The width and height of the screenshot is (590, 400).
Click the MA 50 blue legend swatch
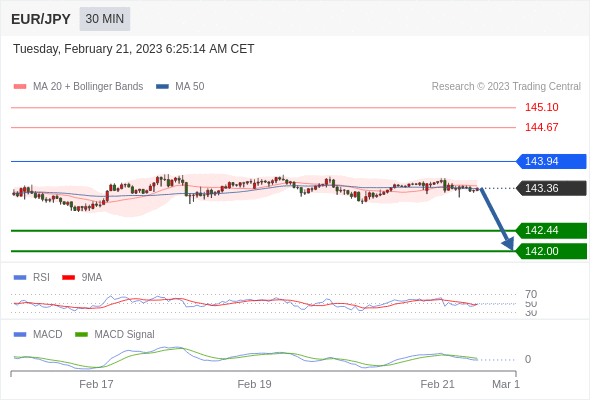point(162,87)
